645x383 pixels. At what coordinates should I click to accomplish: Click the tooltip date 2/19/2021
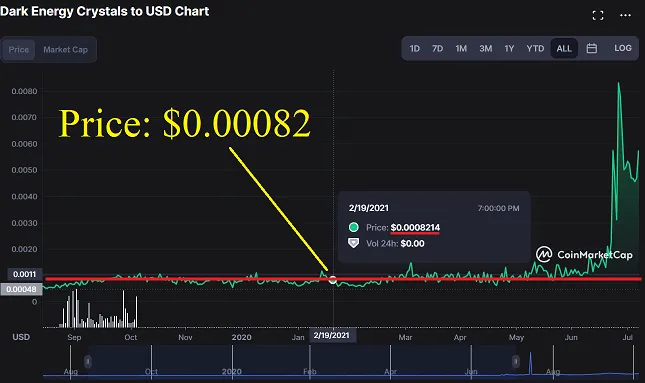369,208
